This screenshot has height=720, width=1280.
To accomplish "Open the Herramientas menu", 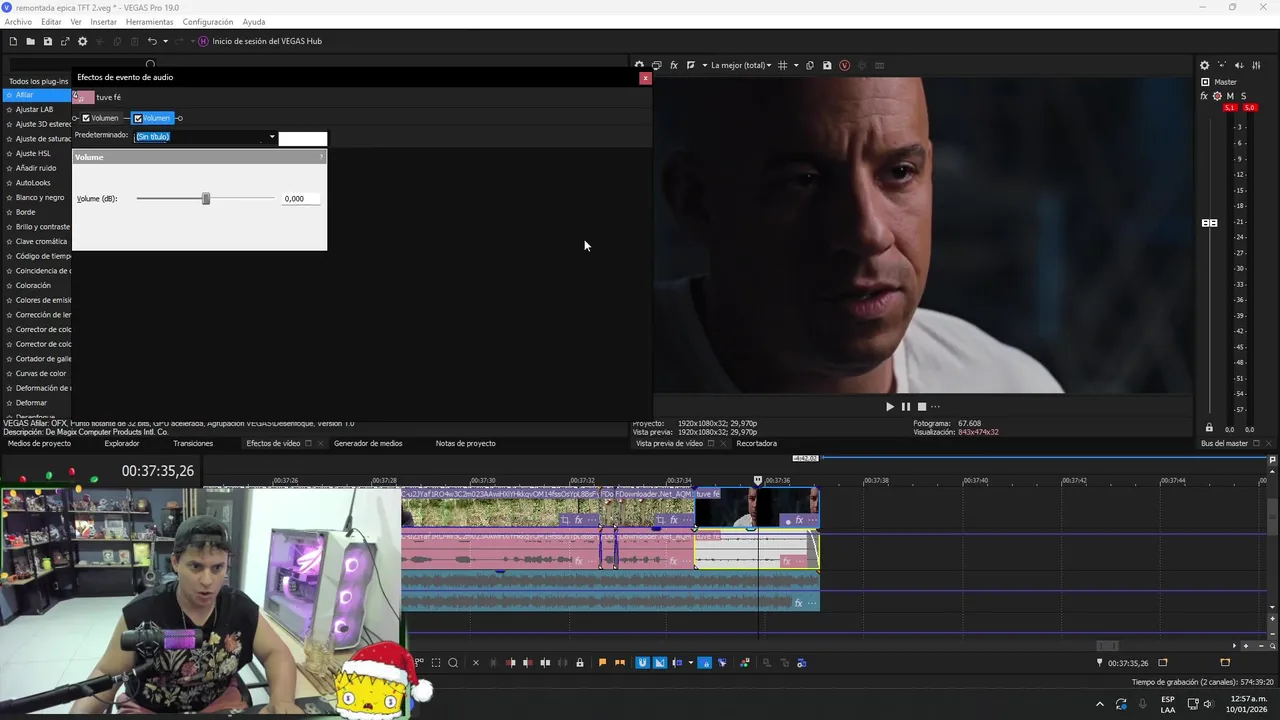I will tap(149, 22).
